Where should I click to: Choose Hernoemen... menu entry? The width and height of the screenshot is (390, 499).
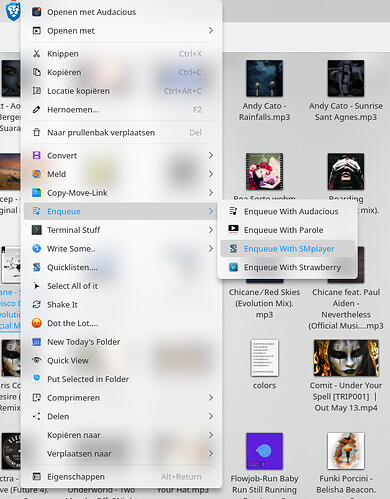[121, 110]
